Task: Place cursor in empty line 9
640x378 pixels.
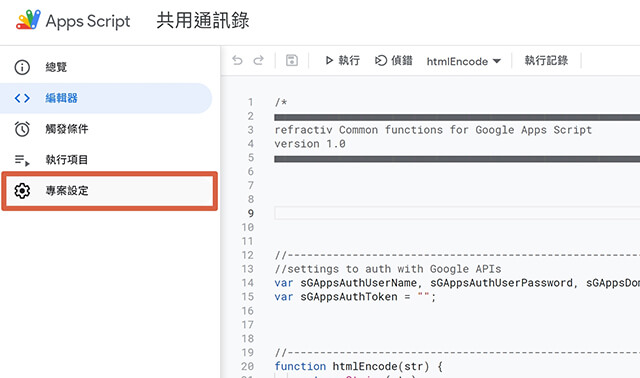Action: (457, 213)
